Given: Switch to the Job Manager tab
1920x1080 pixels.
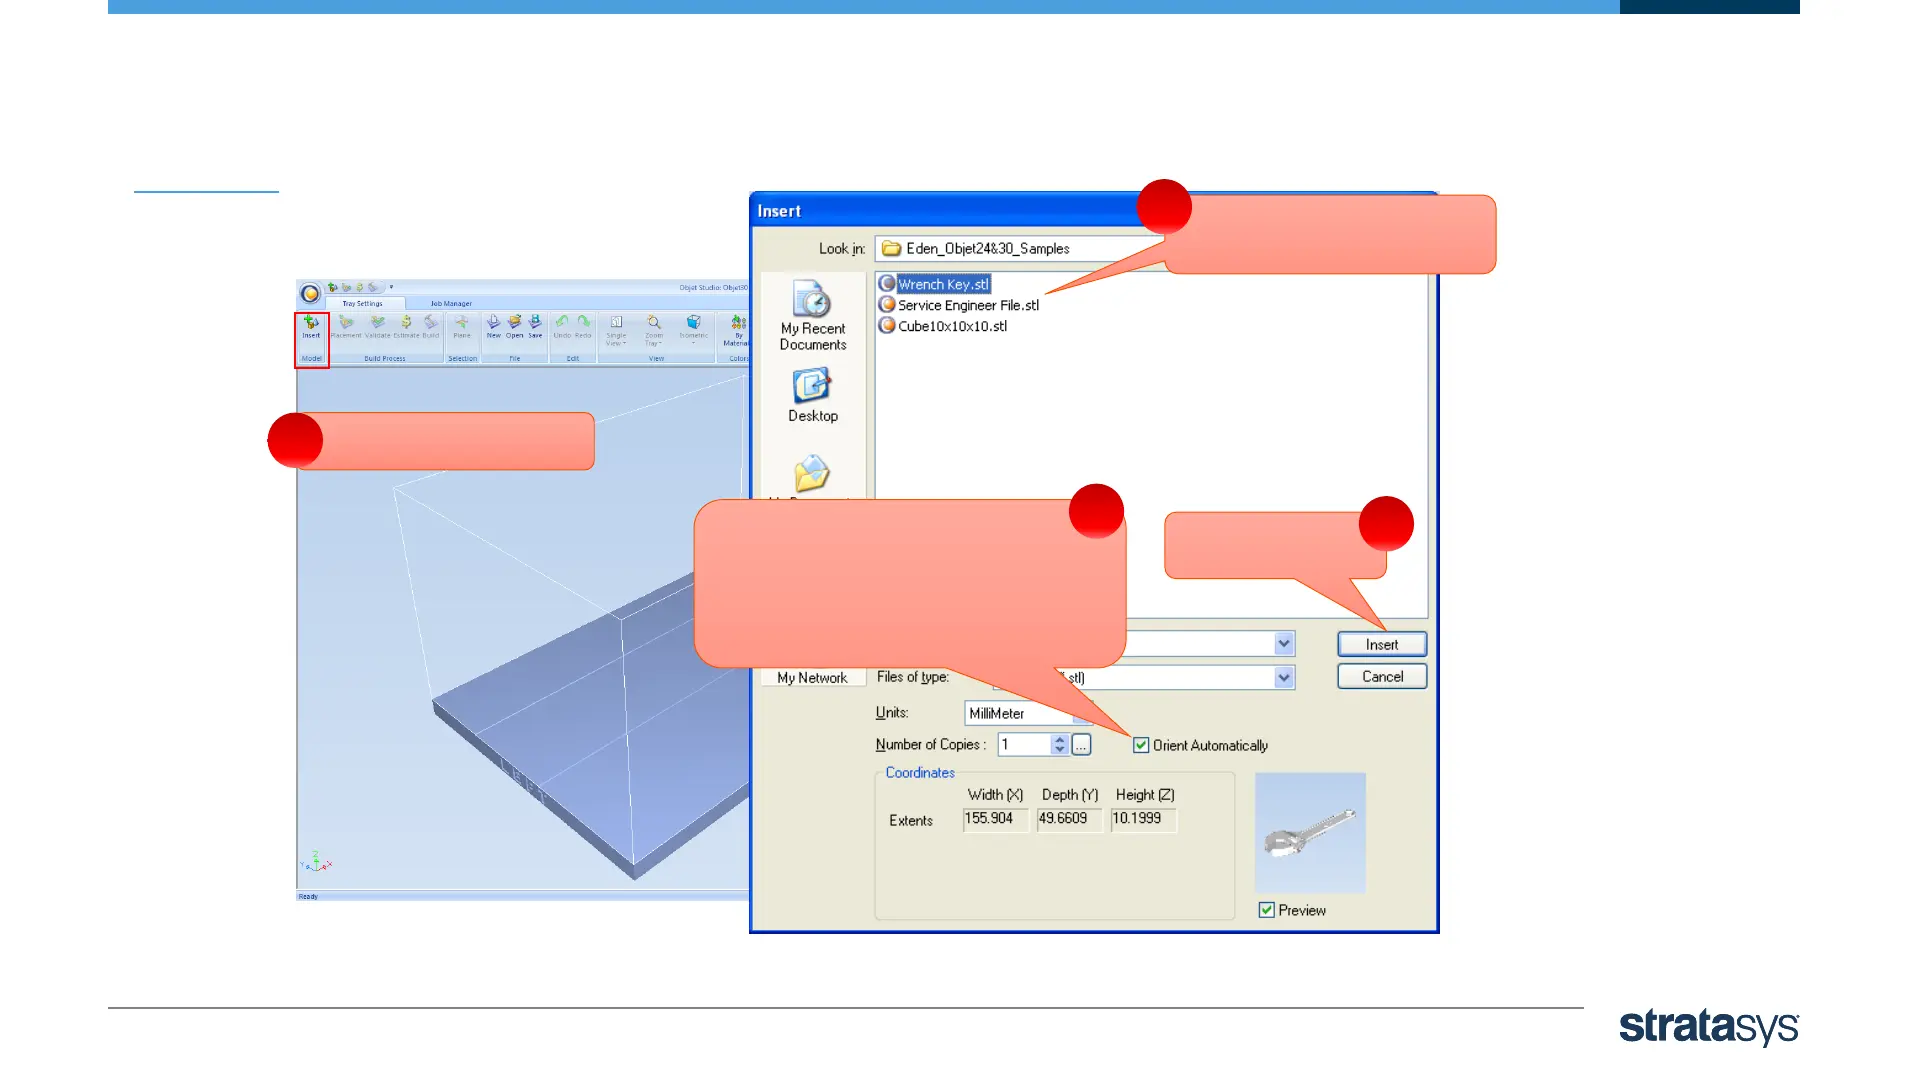Looking at the screenshot, I should pyautogui.click(x=451, y=303).
